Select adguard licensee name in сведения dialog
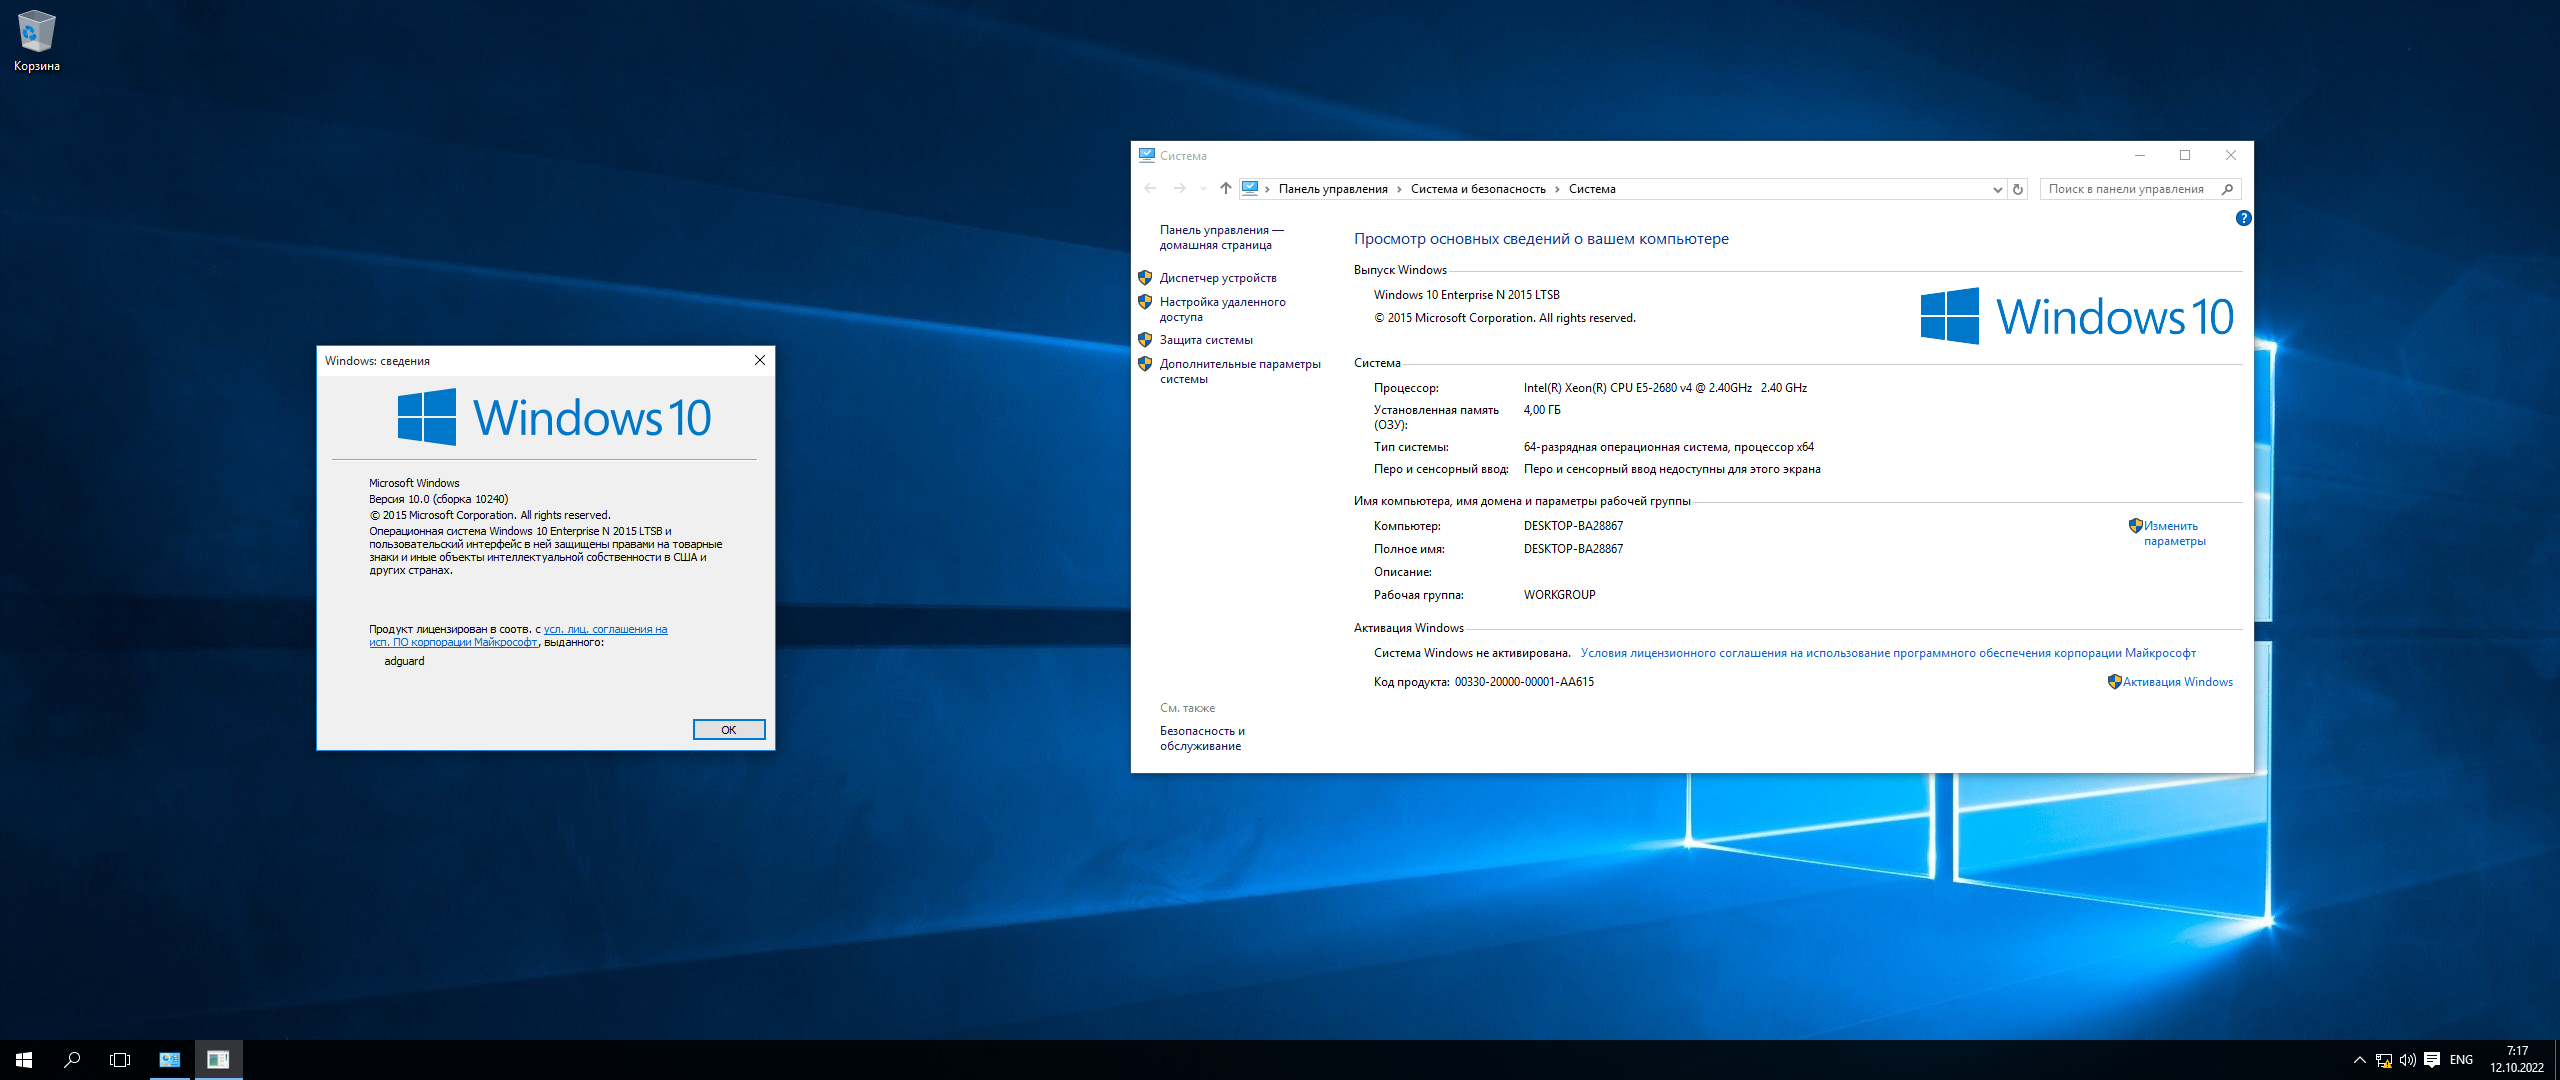This screenshot has height=1080, width=2560. [404, 661]
